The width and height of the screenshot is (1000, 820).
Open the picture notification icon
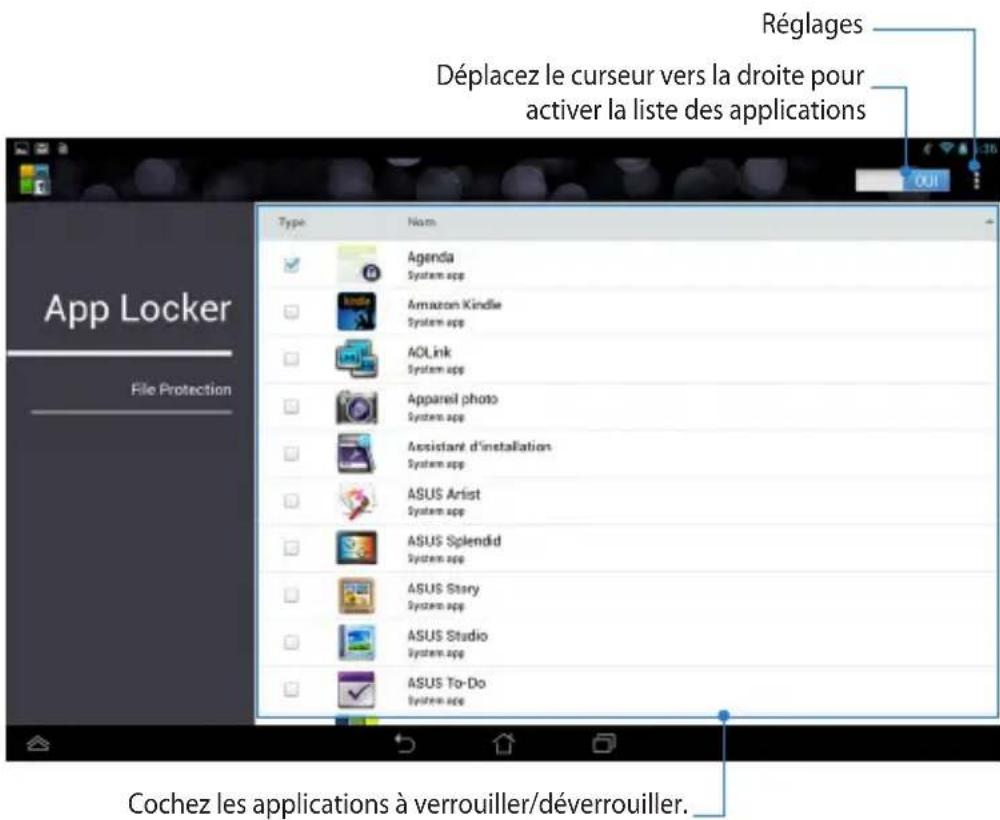[22, 149]
